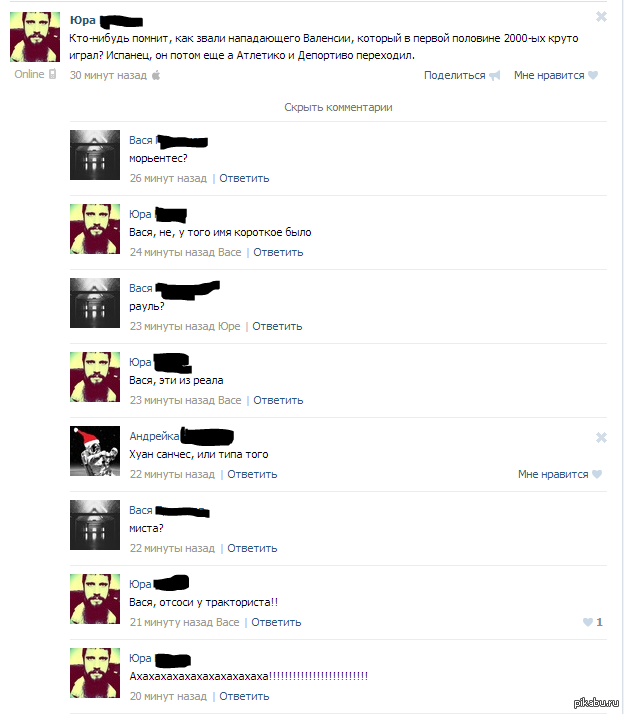Click the heart icon beside post's Мне нравится
The width and height of the screenshot is (624, 714).
593,75
